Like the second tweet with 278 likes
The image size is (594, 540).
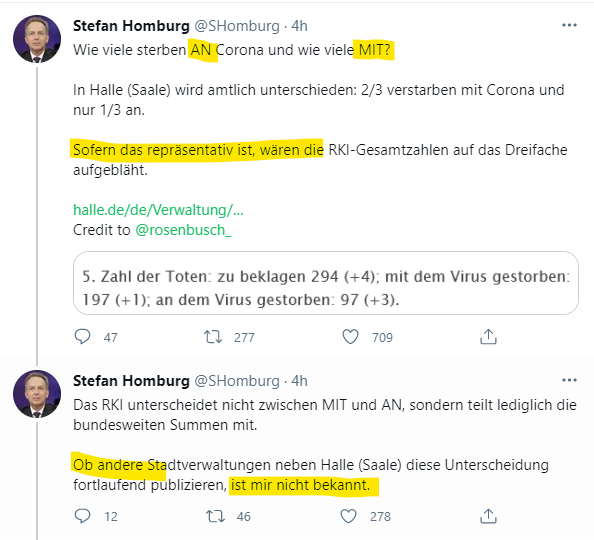pos(348,516)
